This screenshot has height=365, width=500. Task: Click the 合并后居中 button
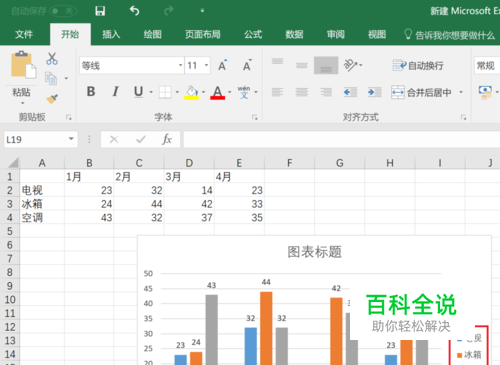(x=421, y=92)
